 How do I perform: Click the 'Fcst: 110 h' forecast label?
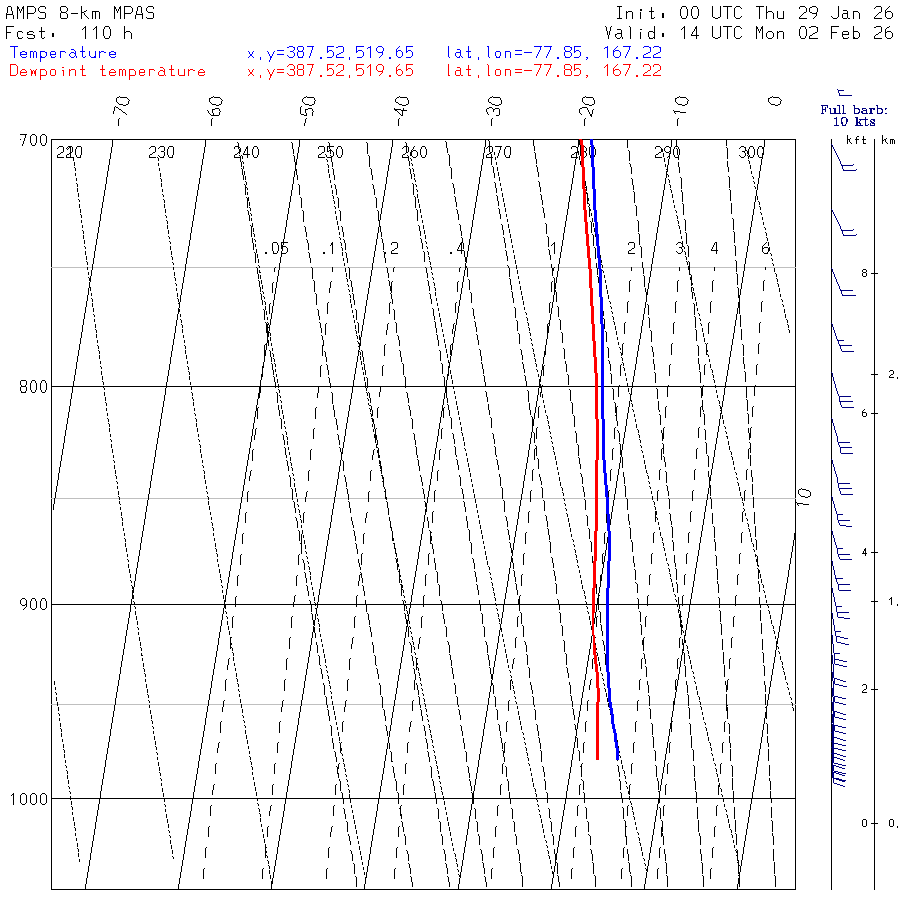(69, 33)
